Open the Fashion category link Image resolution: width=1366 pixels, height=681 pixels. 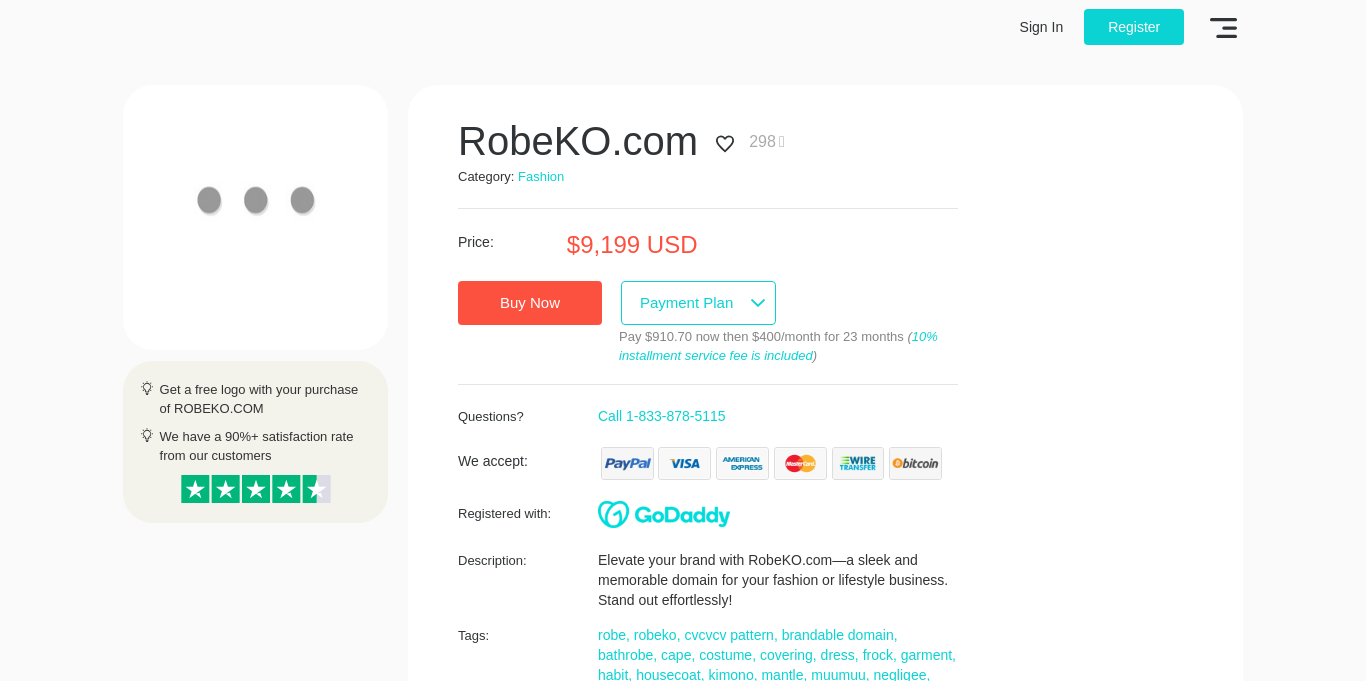pyautogui.click(x=541, y=177)
